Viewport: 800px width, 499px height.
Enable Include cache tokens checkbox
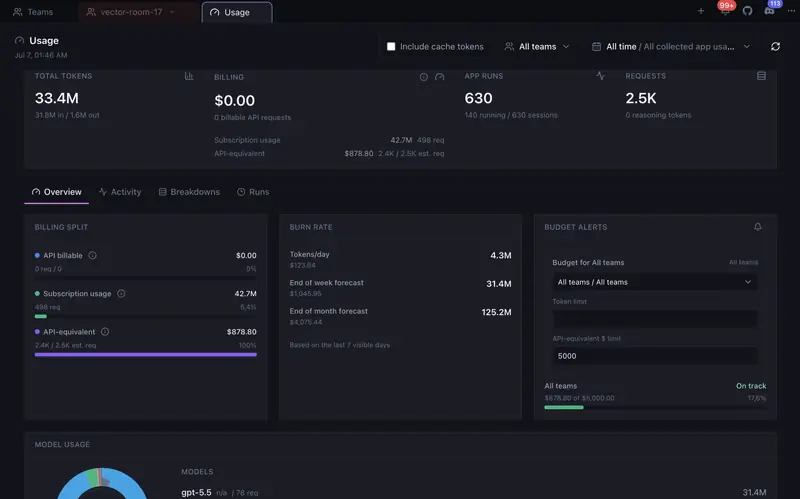[x=391, y=46]
